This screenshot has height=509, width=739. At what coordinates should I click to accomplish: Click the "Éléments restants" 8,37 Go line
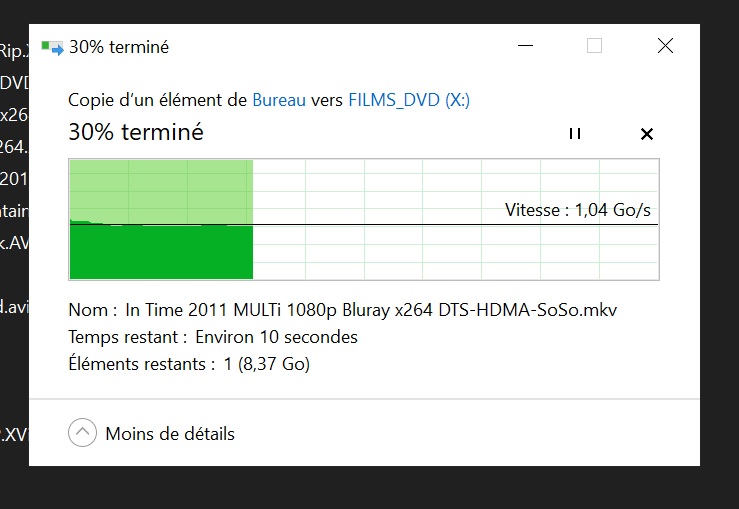(x=189, y=364)
